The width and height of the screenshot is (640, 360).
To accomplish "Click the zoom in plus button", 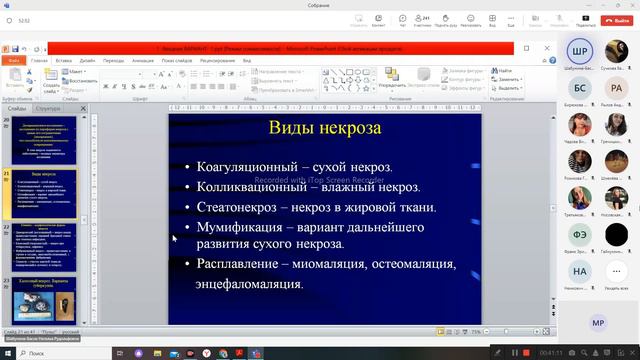I will click(x=537, y=332).
